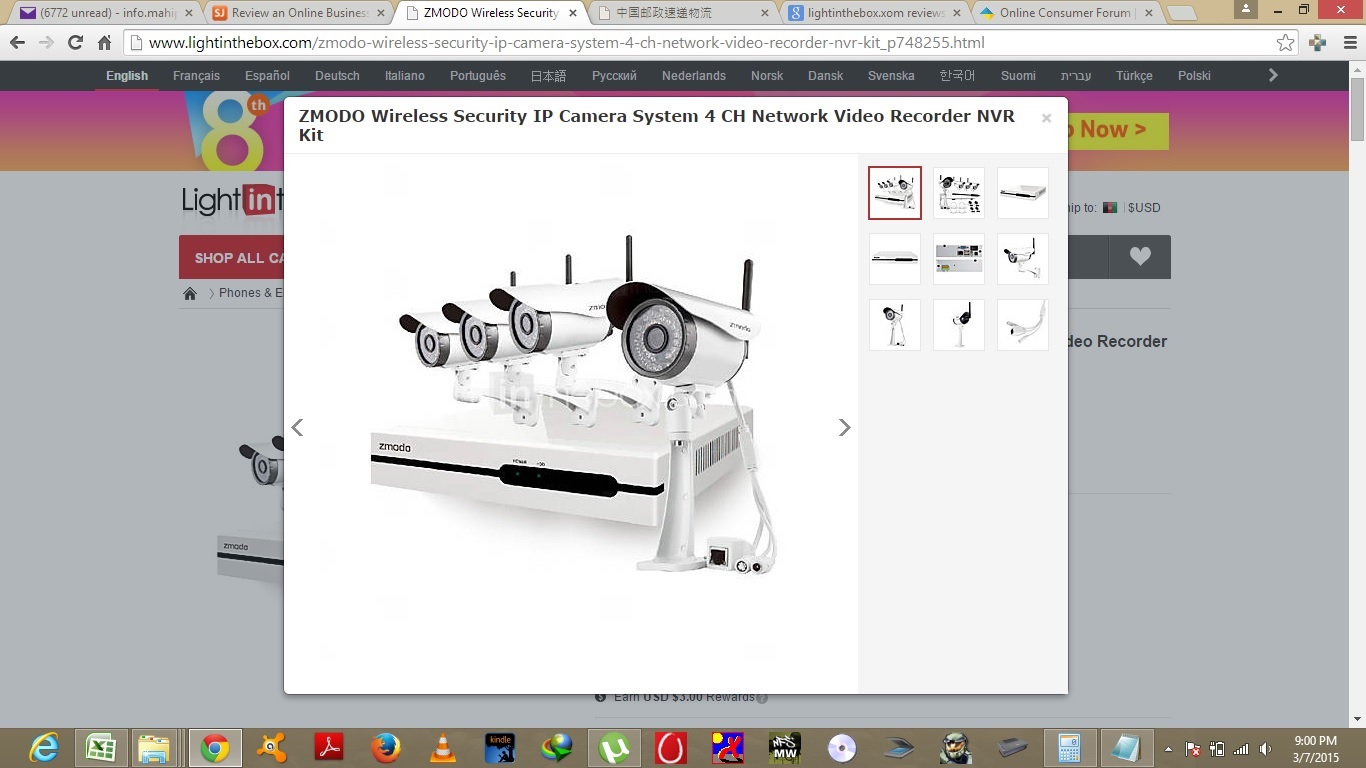This screenshot has width=1366, height=768.
Task: Bookmark page with star icon
Action: (x=1285, y=43)
